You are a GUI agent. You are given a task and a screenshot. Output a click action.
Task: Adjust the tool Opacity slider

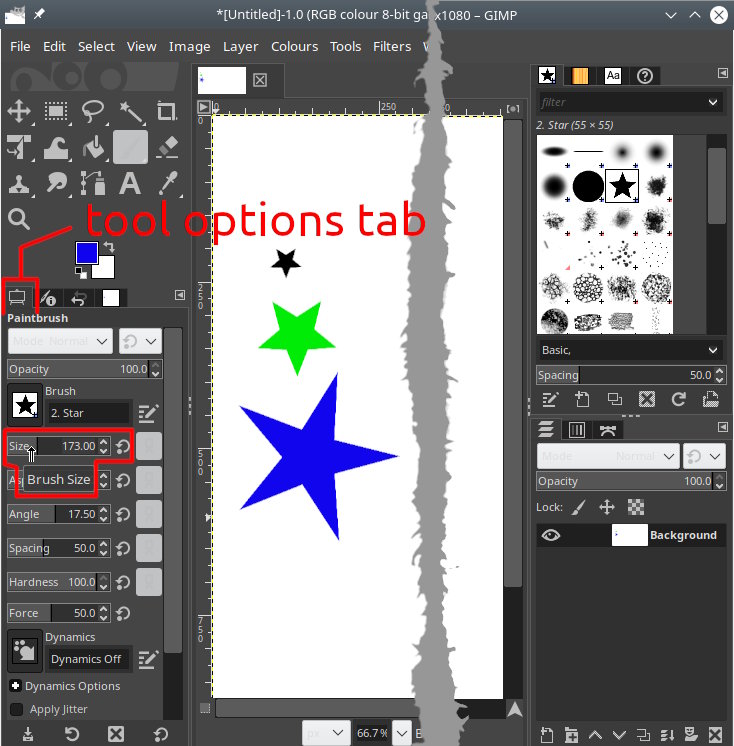tap(85, 369)
